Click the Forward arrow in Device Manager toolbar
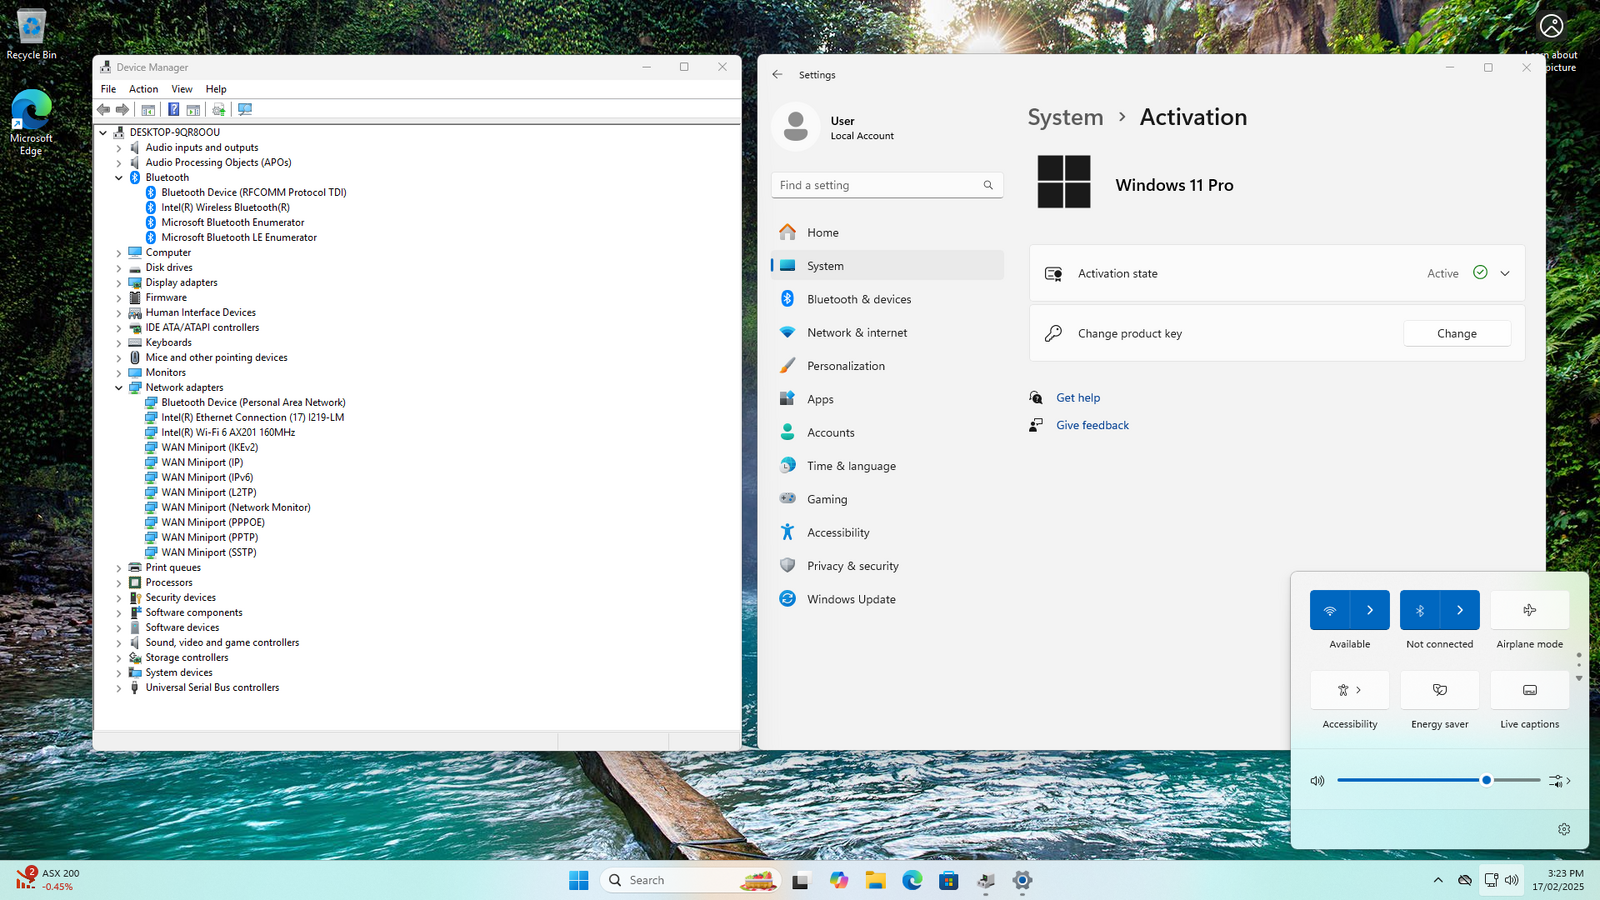The width and height of the screenshot is (1600, 900). 122,110
